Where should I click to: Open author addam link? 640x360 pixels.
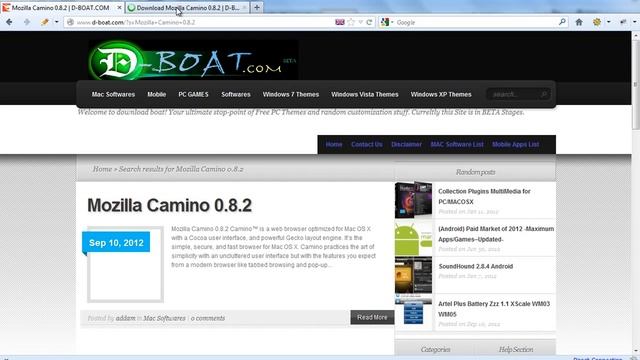coord(125,318)
